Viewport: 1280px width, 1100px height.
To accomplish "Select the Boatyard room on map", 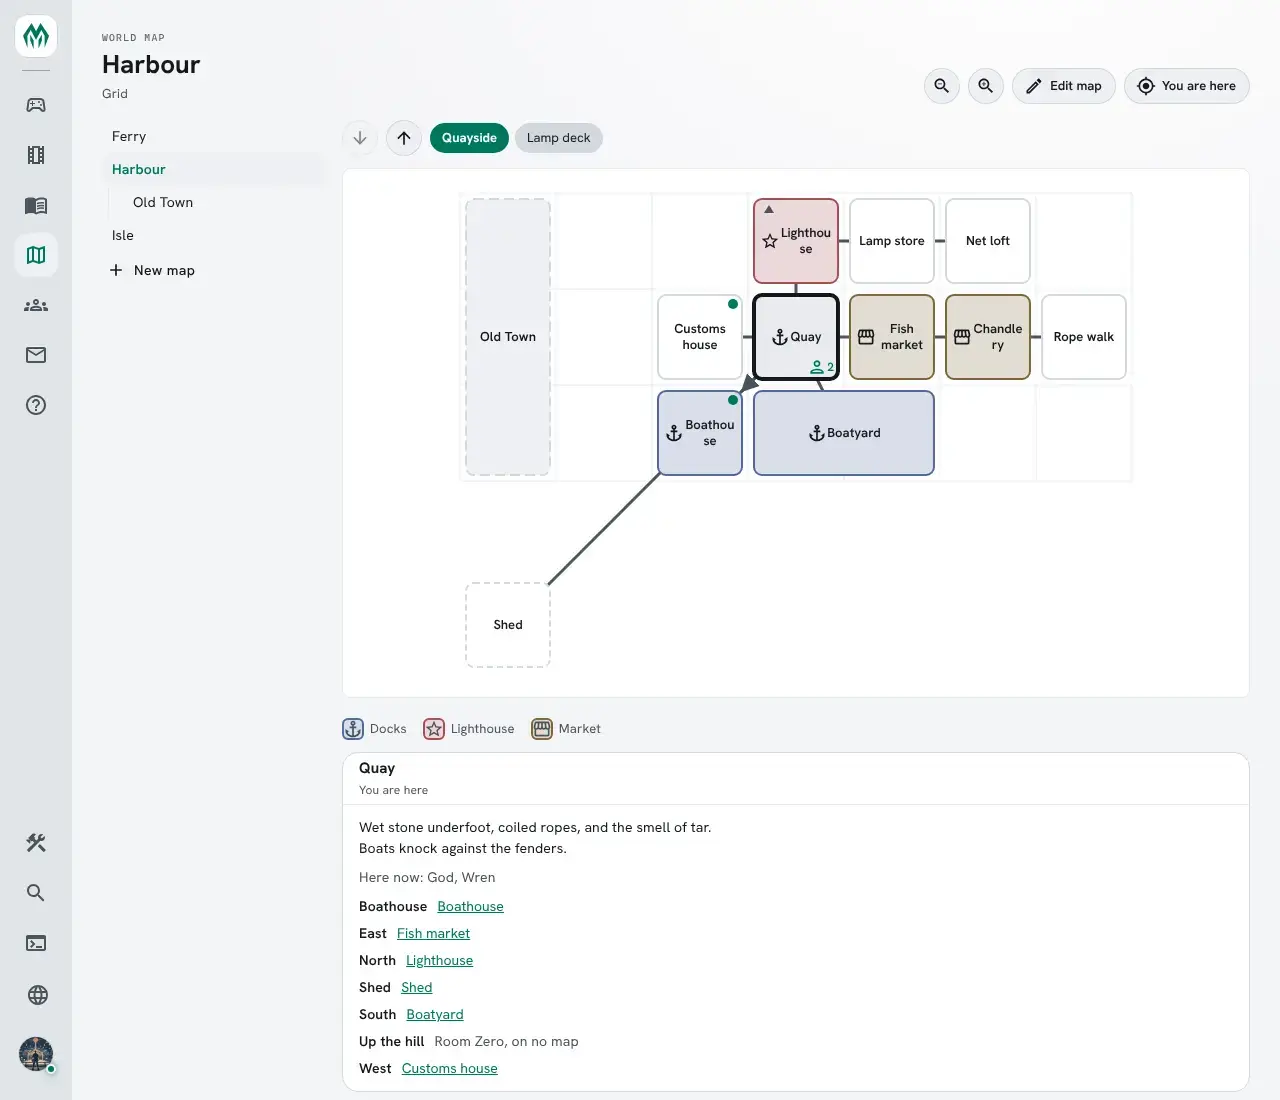I will [x=844, y=433].
